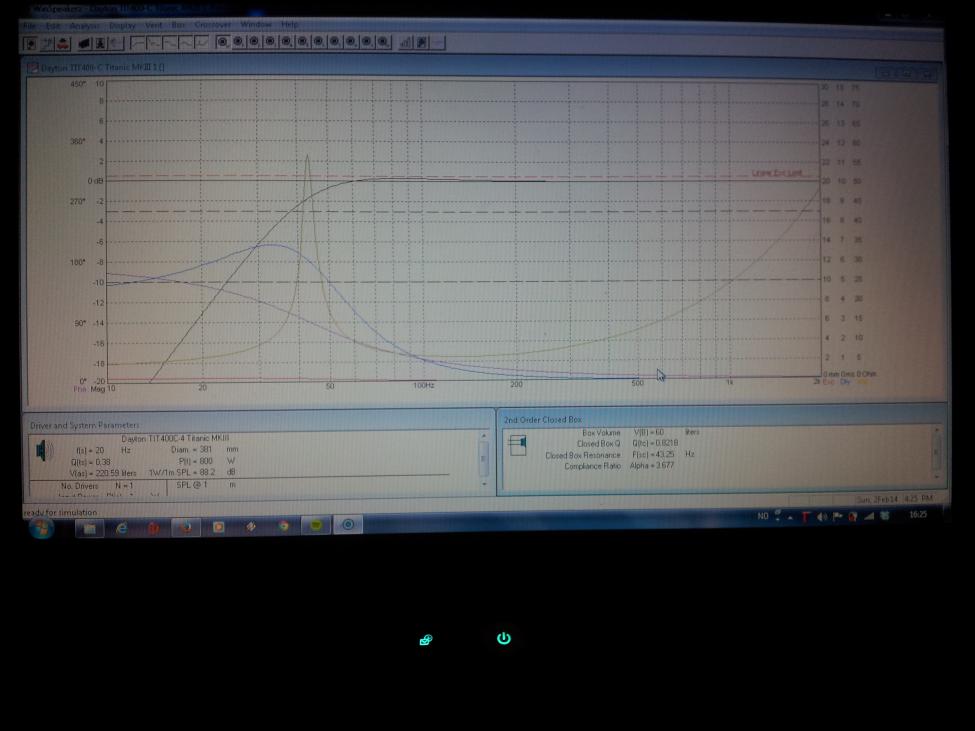Click the new project toolbar icon
Image resolution: width=975 pixels, height=731 pixels.
(30, 44)
